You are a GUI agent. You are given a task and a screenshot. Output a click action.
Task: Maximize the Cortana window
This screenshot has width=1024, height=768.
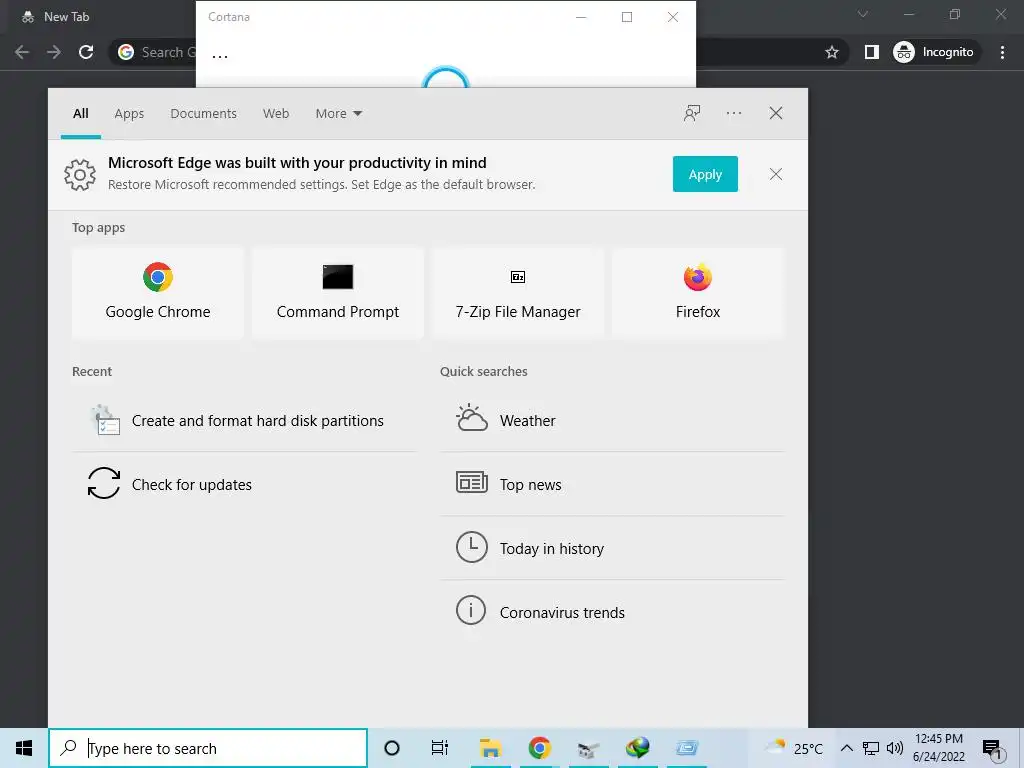[627, 17]
